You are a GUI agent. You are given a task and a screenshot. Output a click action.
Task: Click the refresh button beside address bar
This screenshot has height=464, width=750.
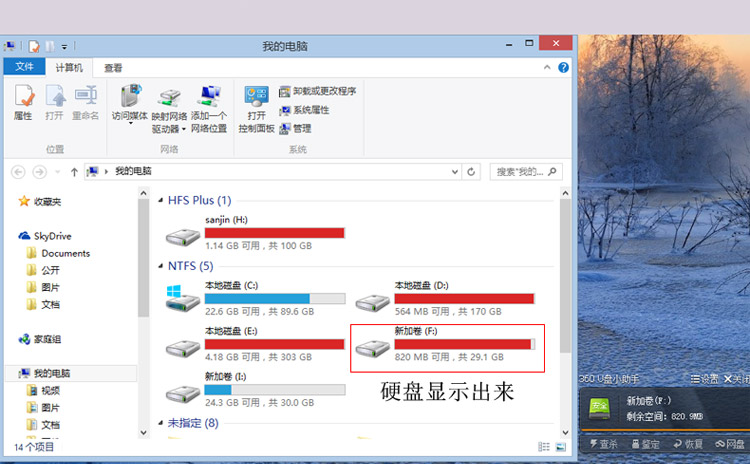tap(471, 171)
